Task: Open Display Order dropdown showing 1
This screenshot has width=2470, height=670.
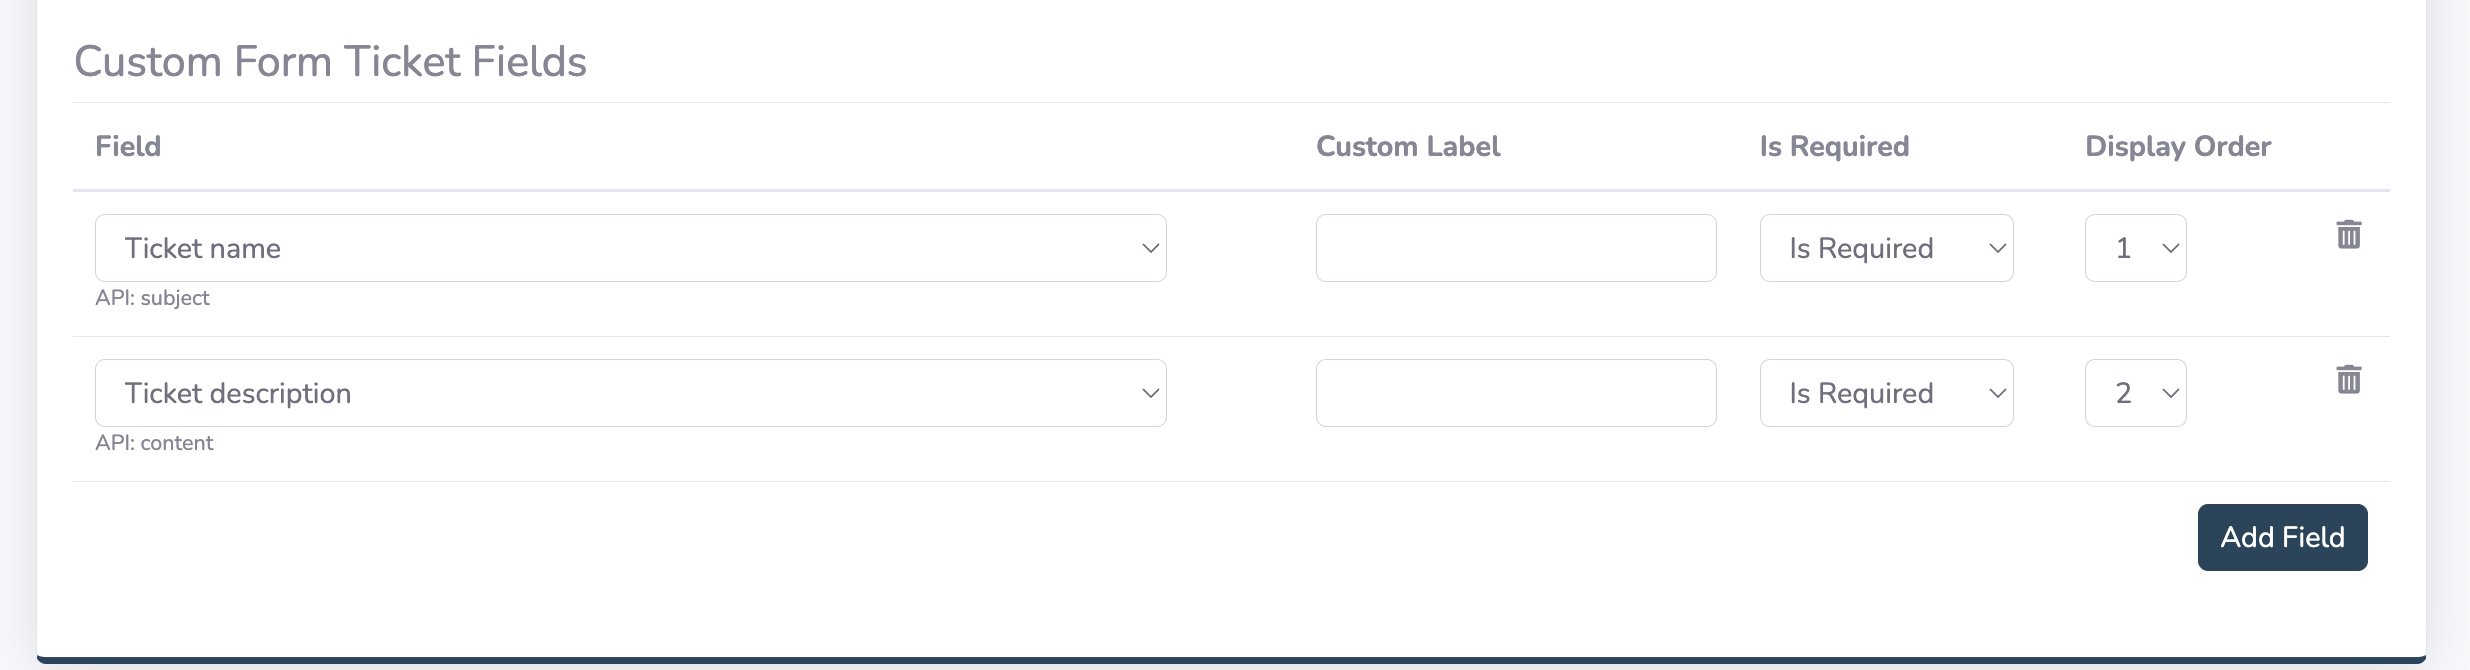Action: coord(2135,248)
